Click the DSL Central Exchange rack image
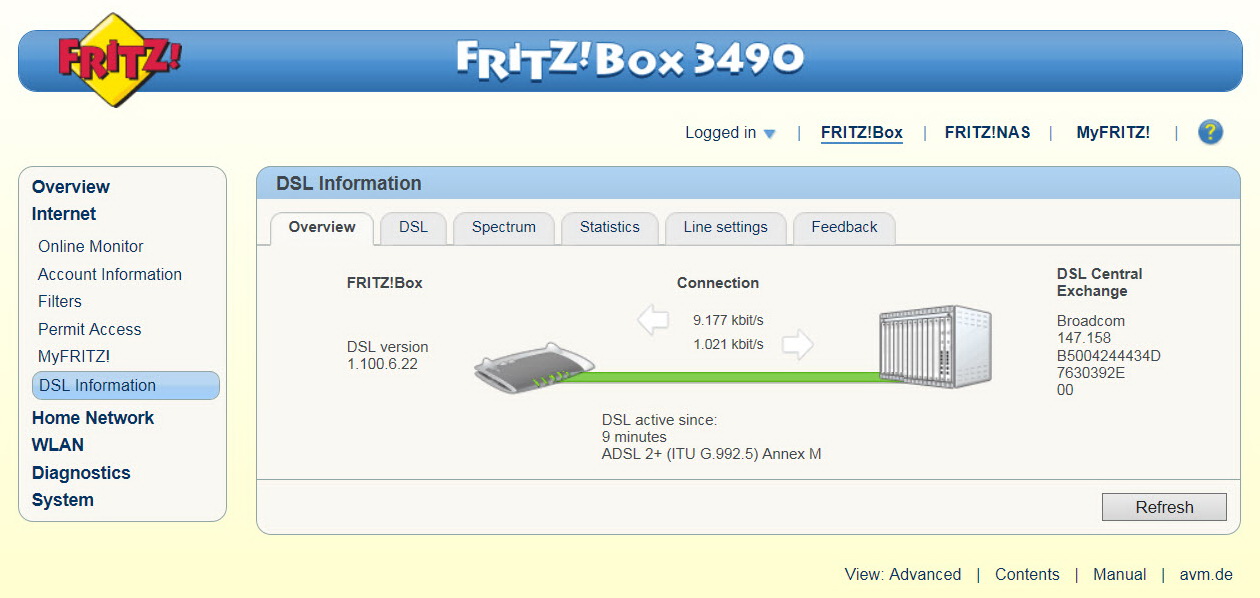This screenshot has width=1260, height=598. [x=935, y=346]
